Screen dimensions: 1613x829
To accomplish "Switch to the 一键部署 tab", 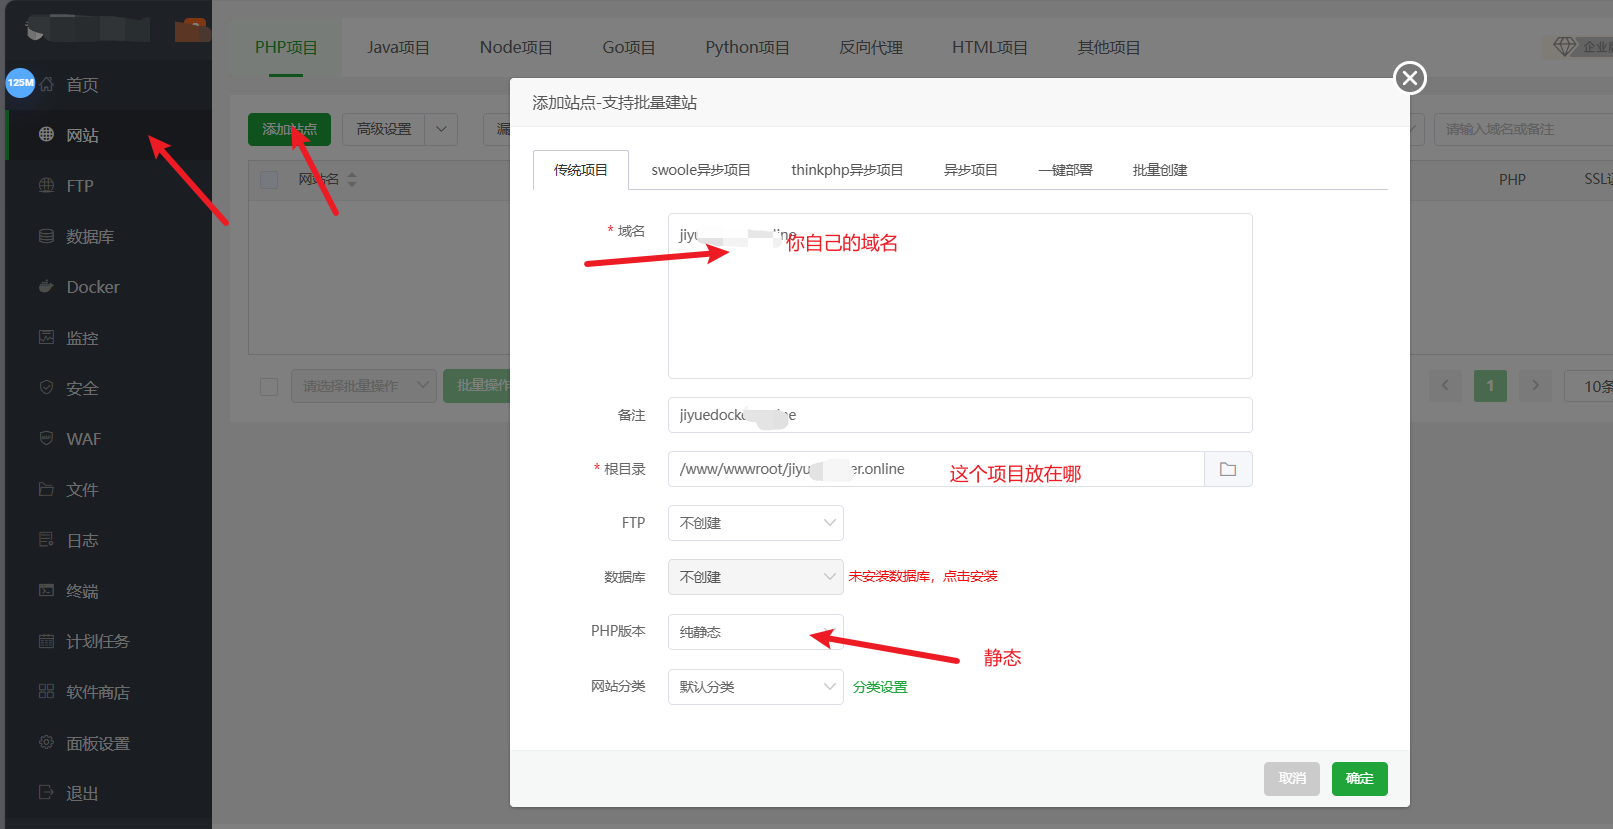I will [1065, 170].
